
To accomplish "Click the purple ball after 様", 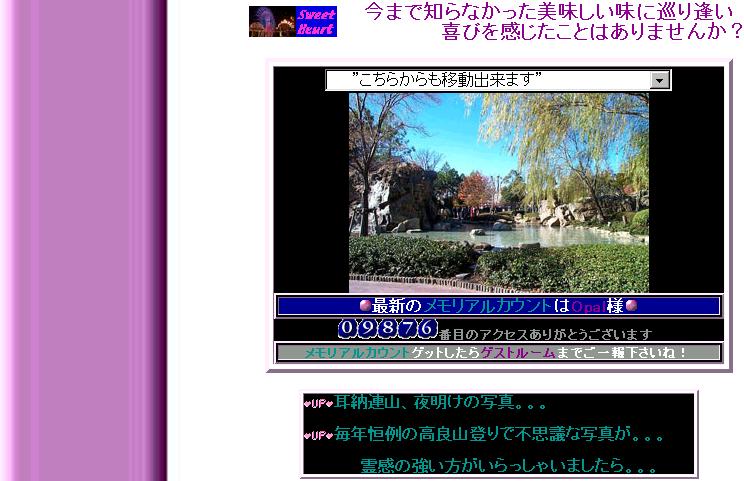I will (630, 306).
